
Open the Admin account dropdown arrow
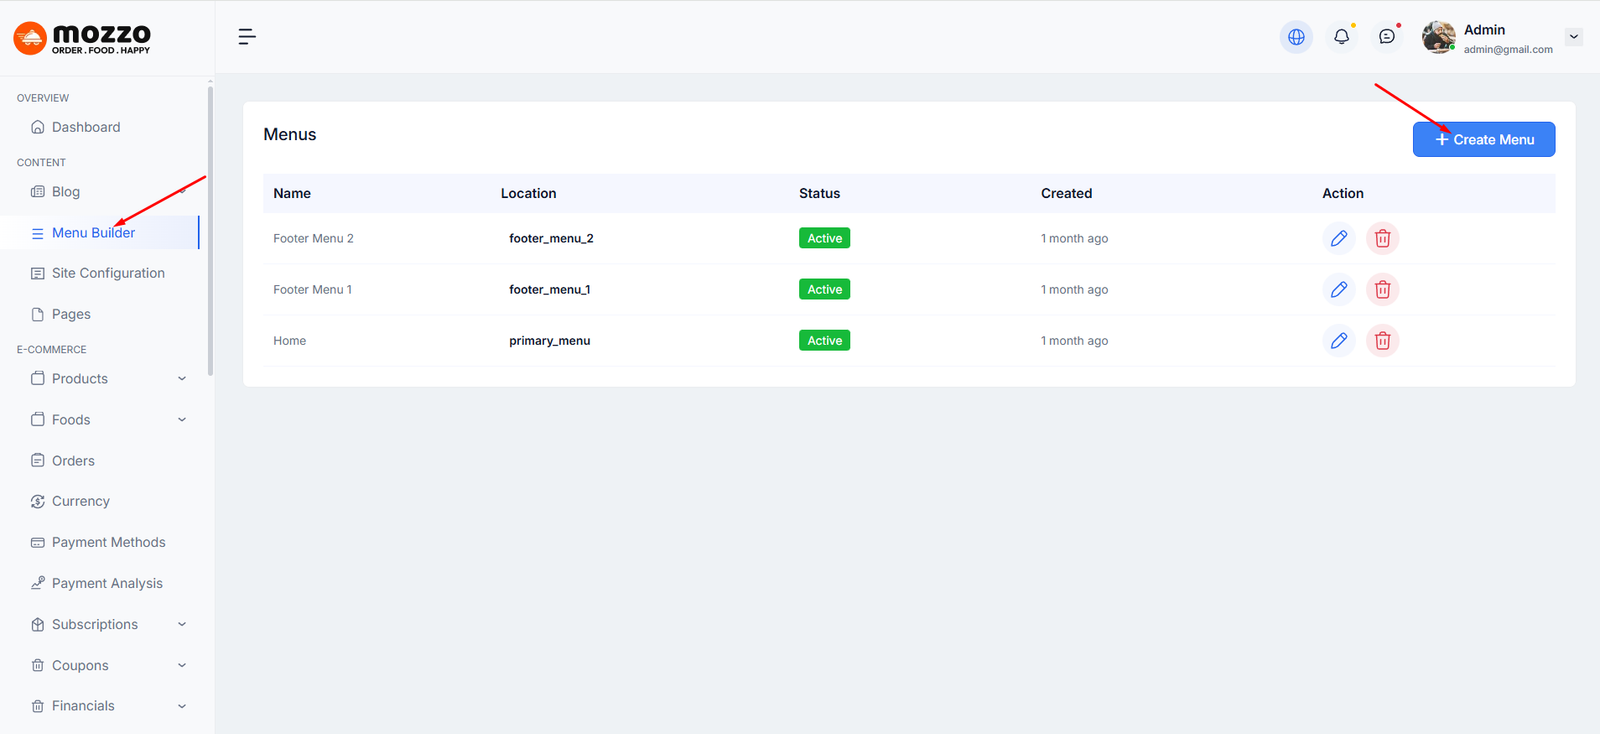click(x=1573, y=37)
